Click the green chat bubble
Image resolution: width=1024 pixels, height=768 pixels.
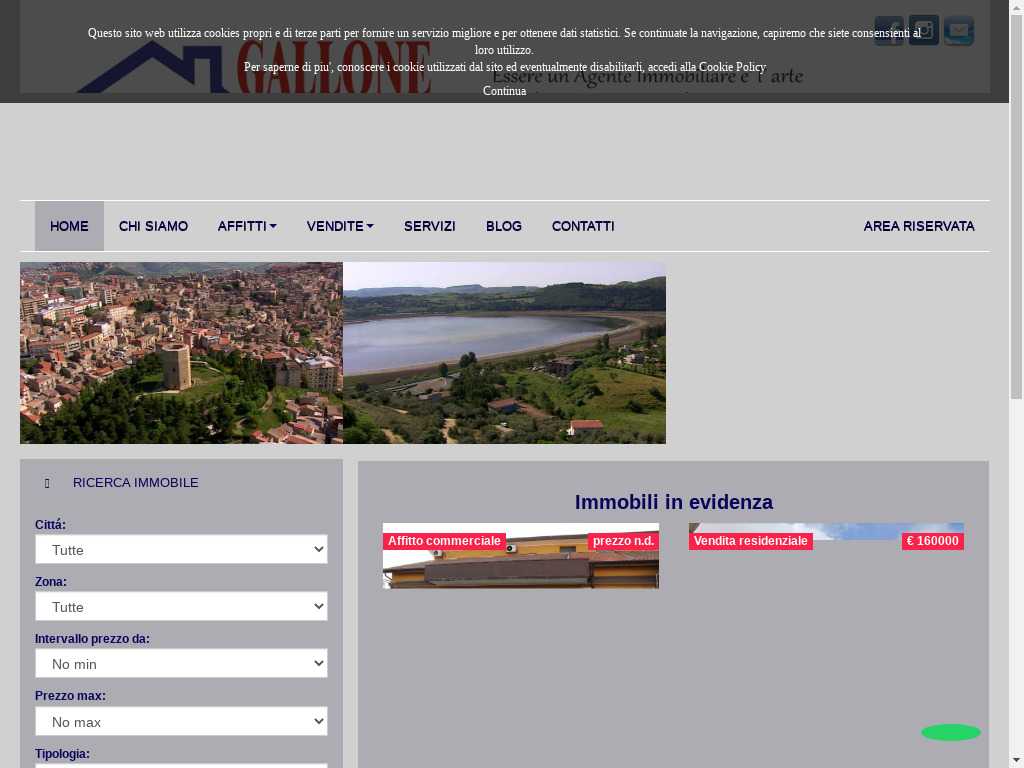click(x=951, y=733)
